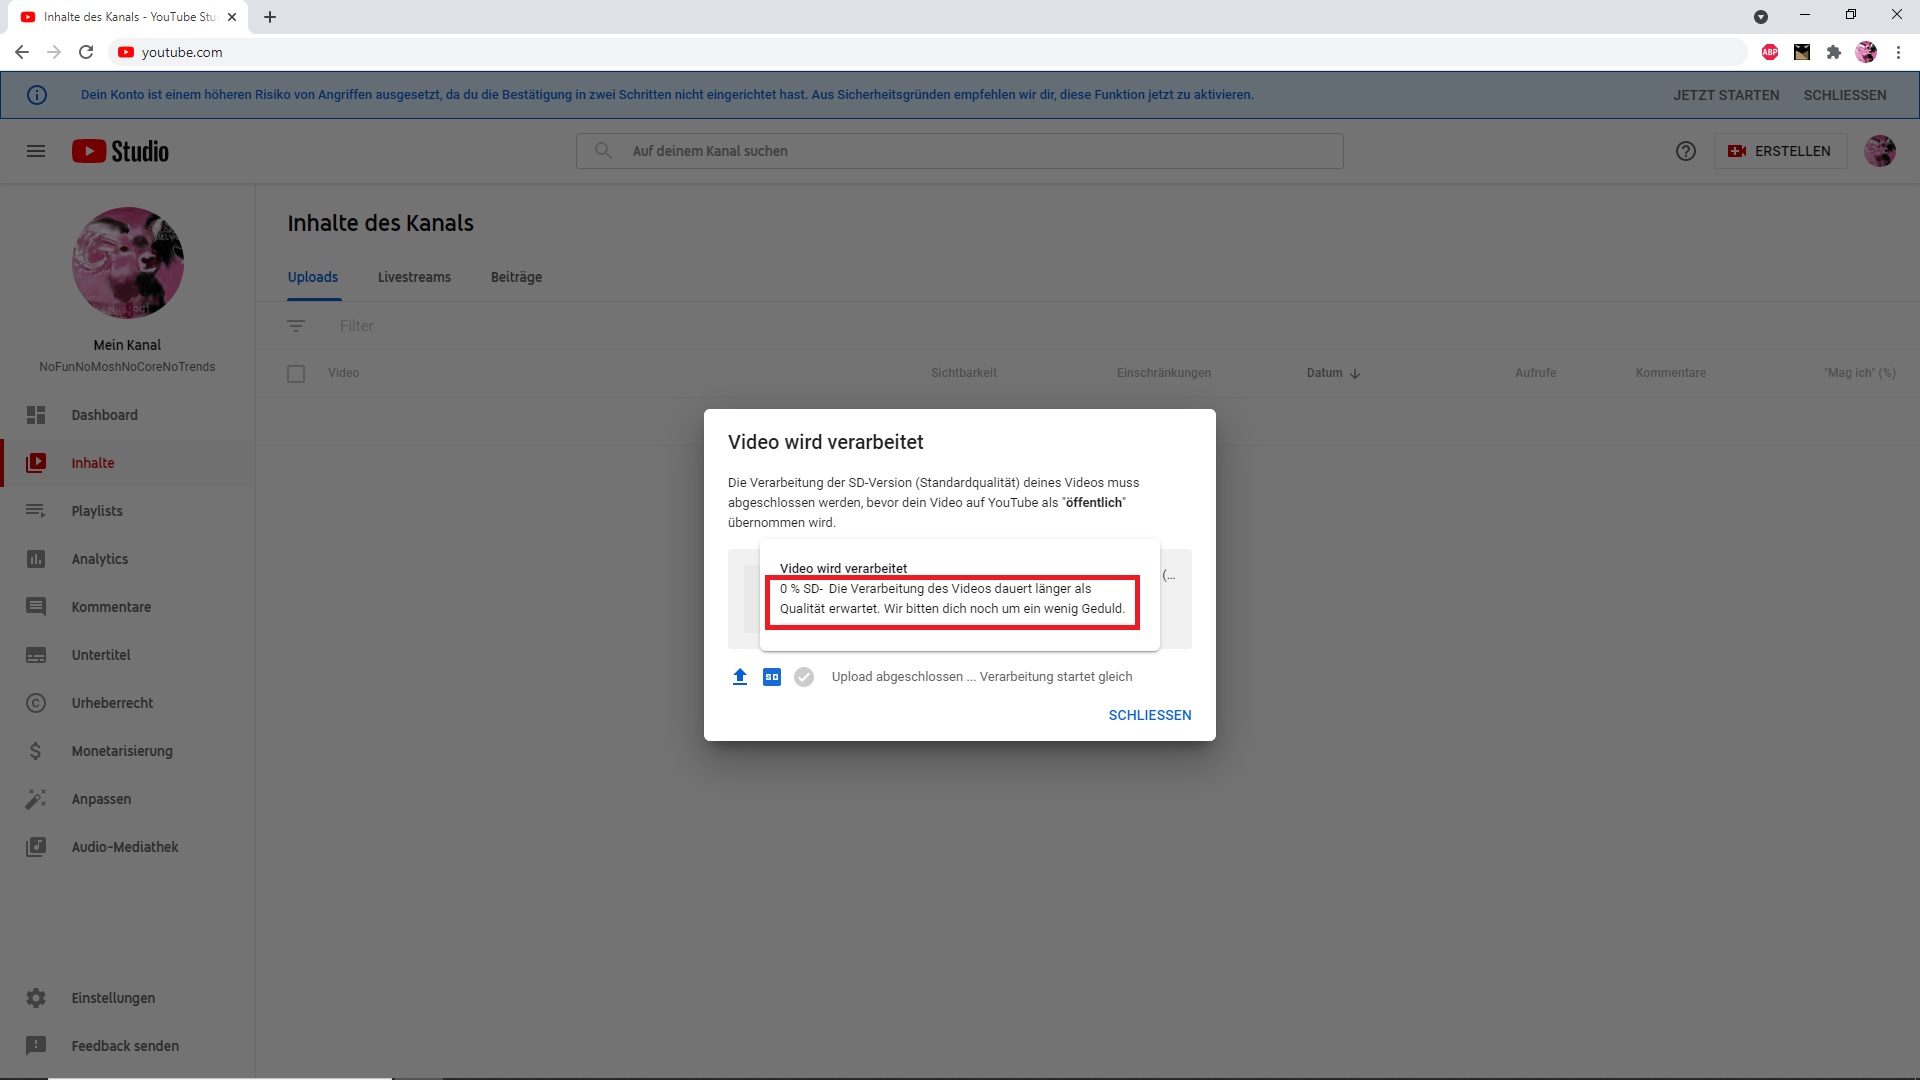Click the info icon in security banner

37,95
